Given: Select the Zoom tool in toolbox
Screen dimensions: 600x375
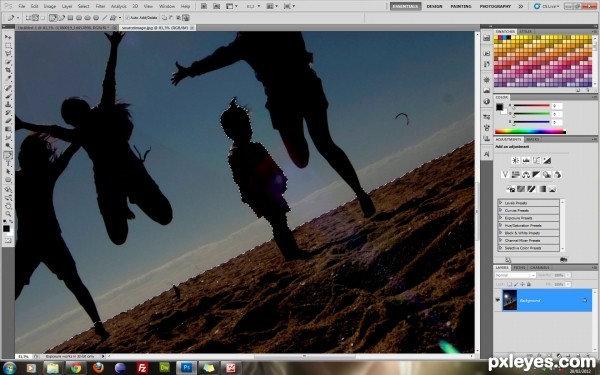Looking at the screenshot, I should click(x=8, y=214).
